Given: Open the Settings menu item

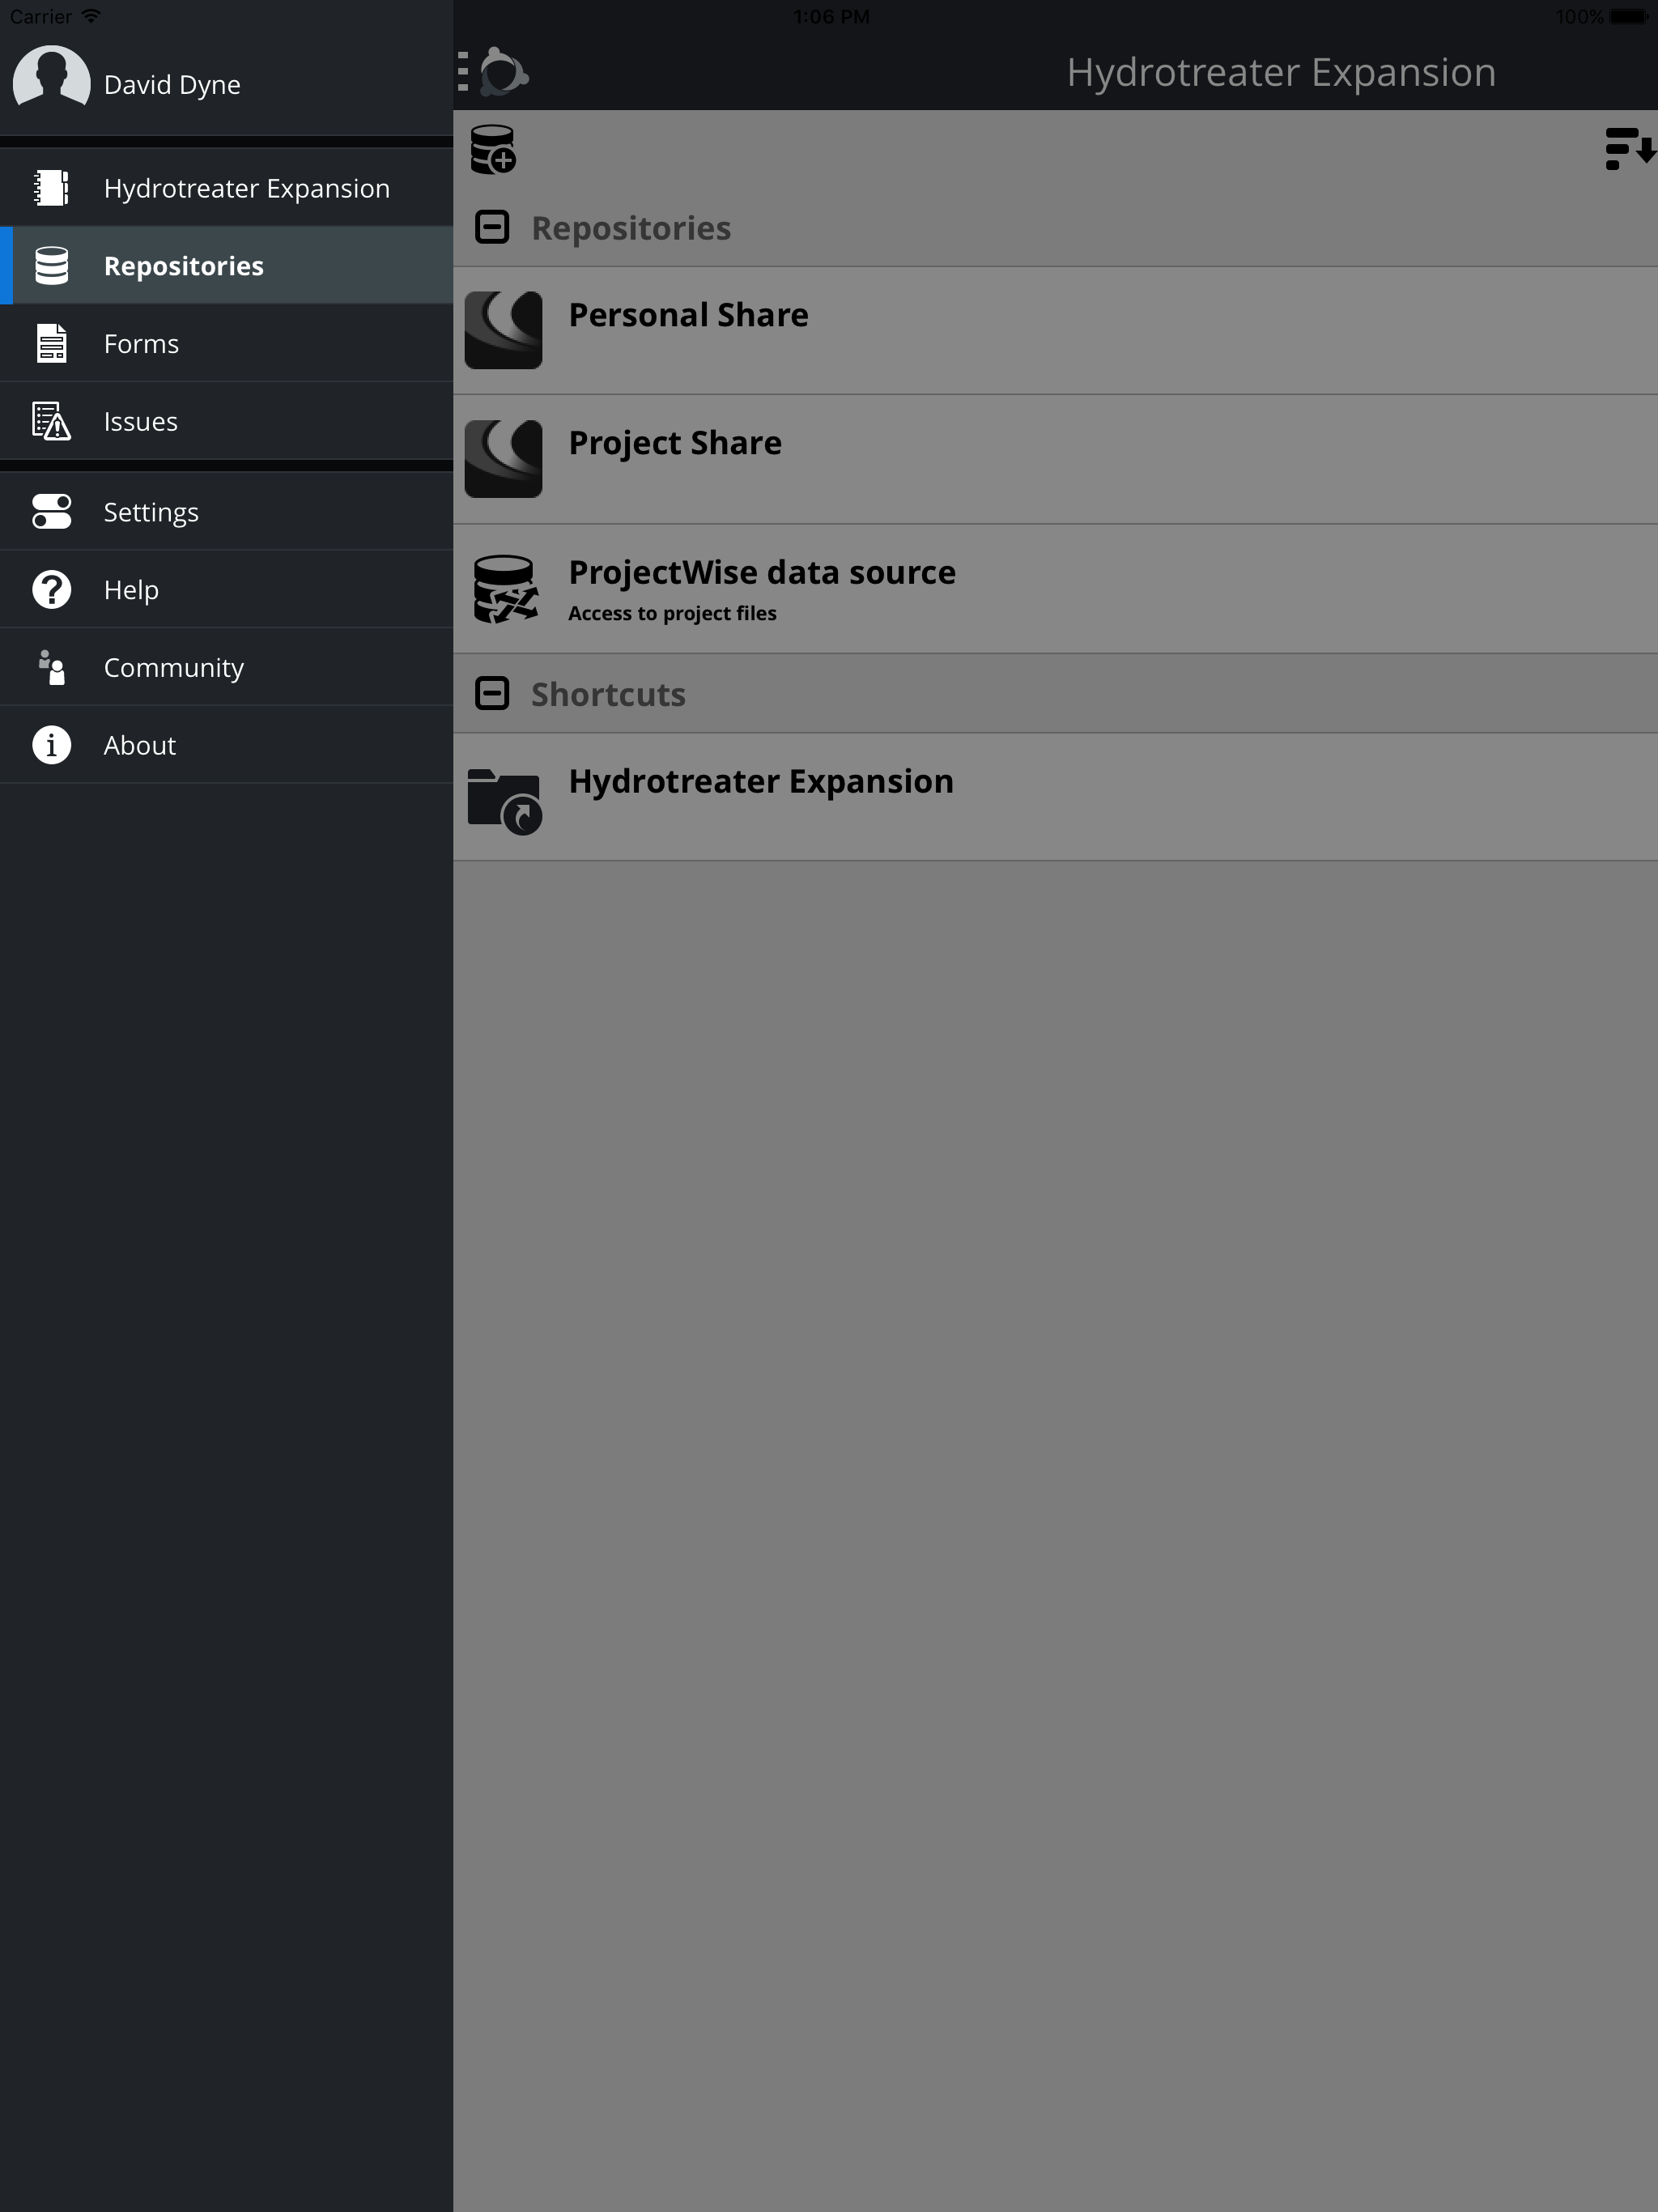Looking at the screenshot, I should (227, 512).
